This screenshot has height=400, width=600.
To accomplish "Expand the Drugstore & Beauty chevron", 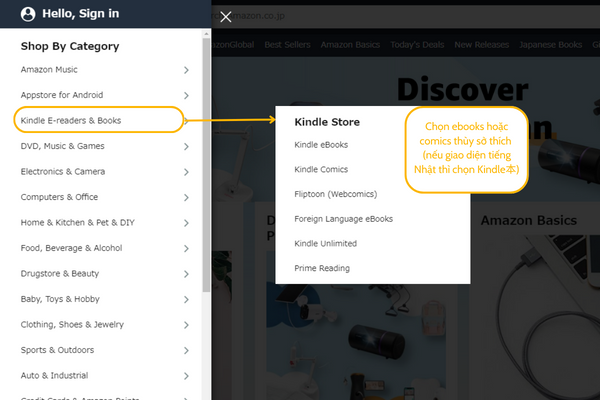I will (186, 274).
